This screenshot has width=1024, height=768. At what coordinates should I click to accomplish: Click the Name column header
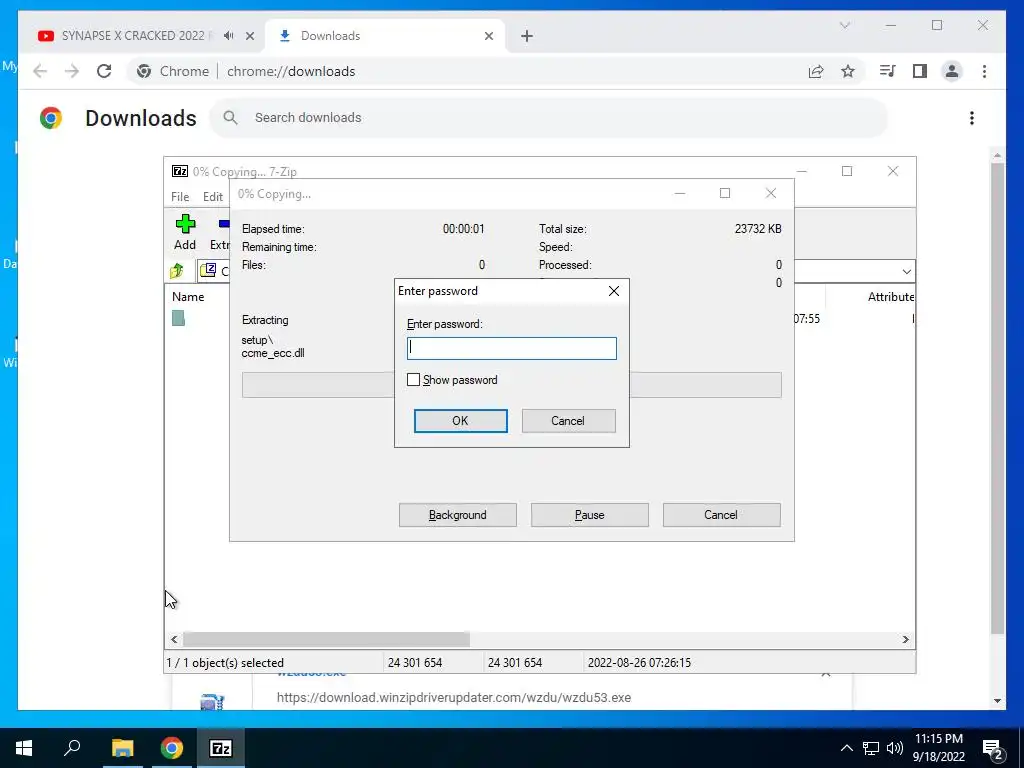[x=188, y=296]
